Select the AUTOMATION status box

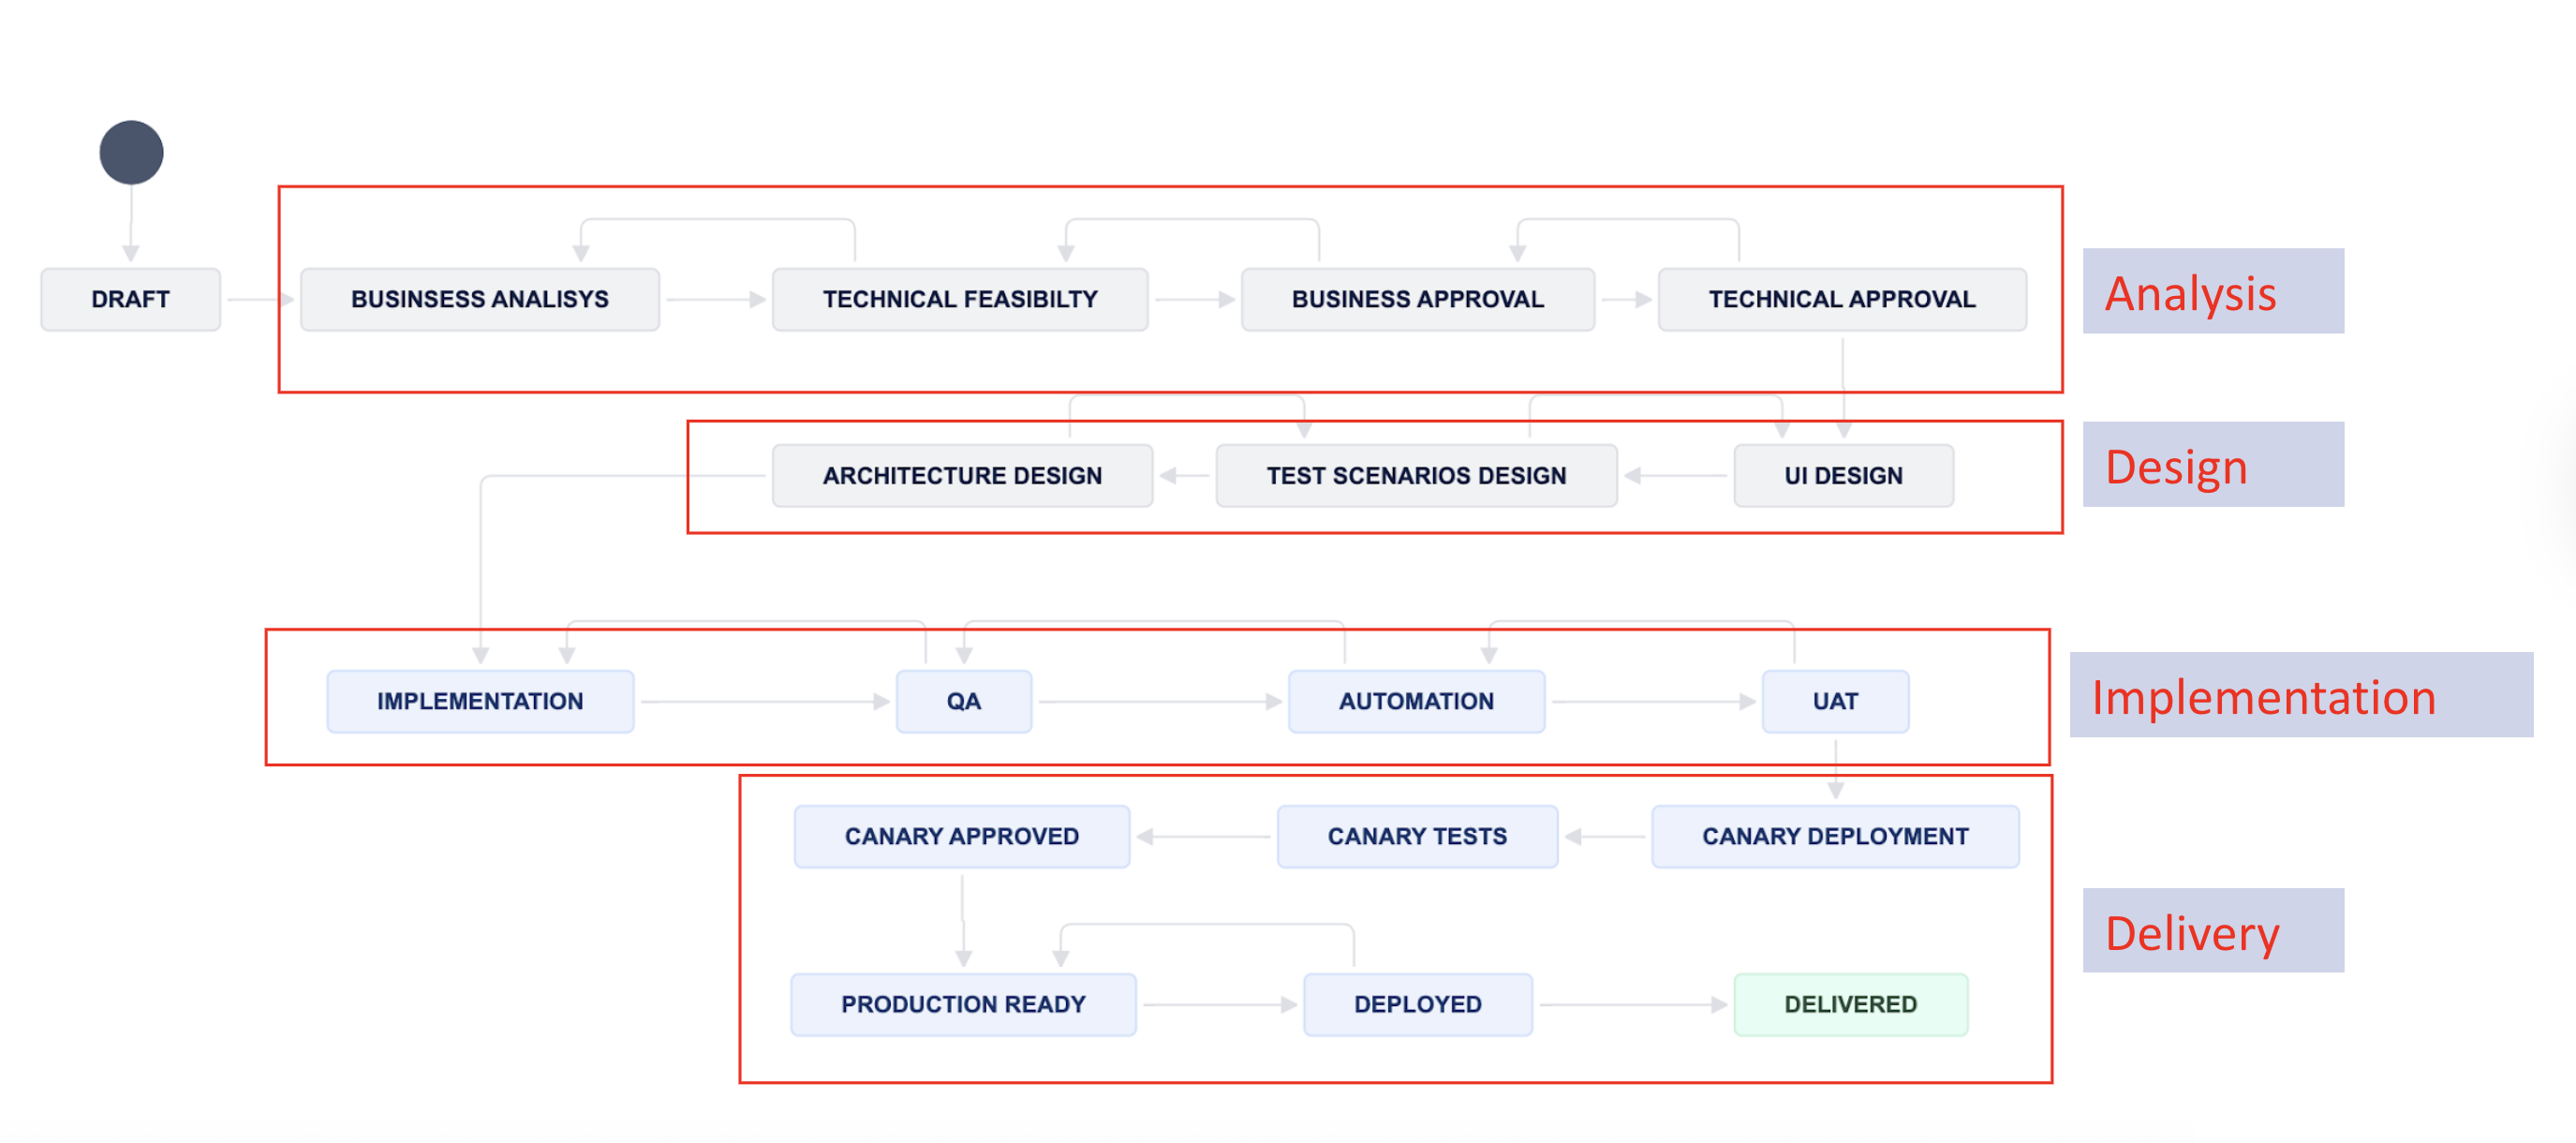(x=1415, y=701)
